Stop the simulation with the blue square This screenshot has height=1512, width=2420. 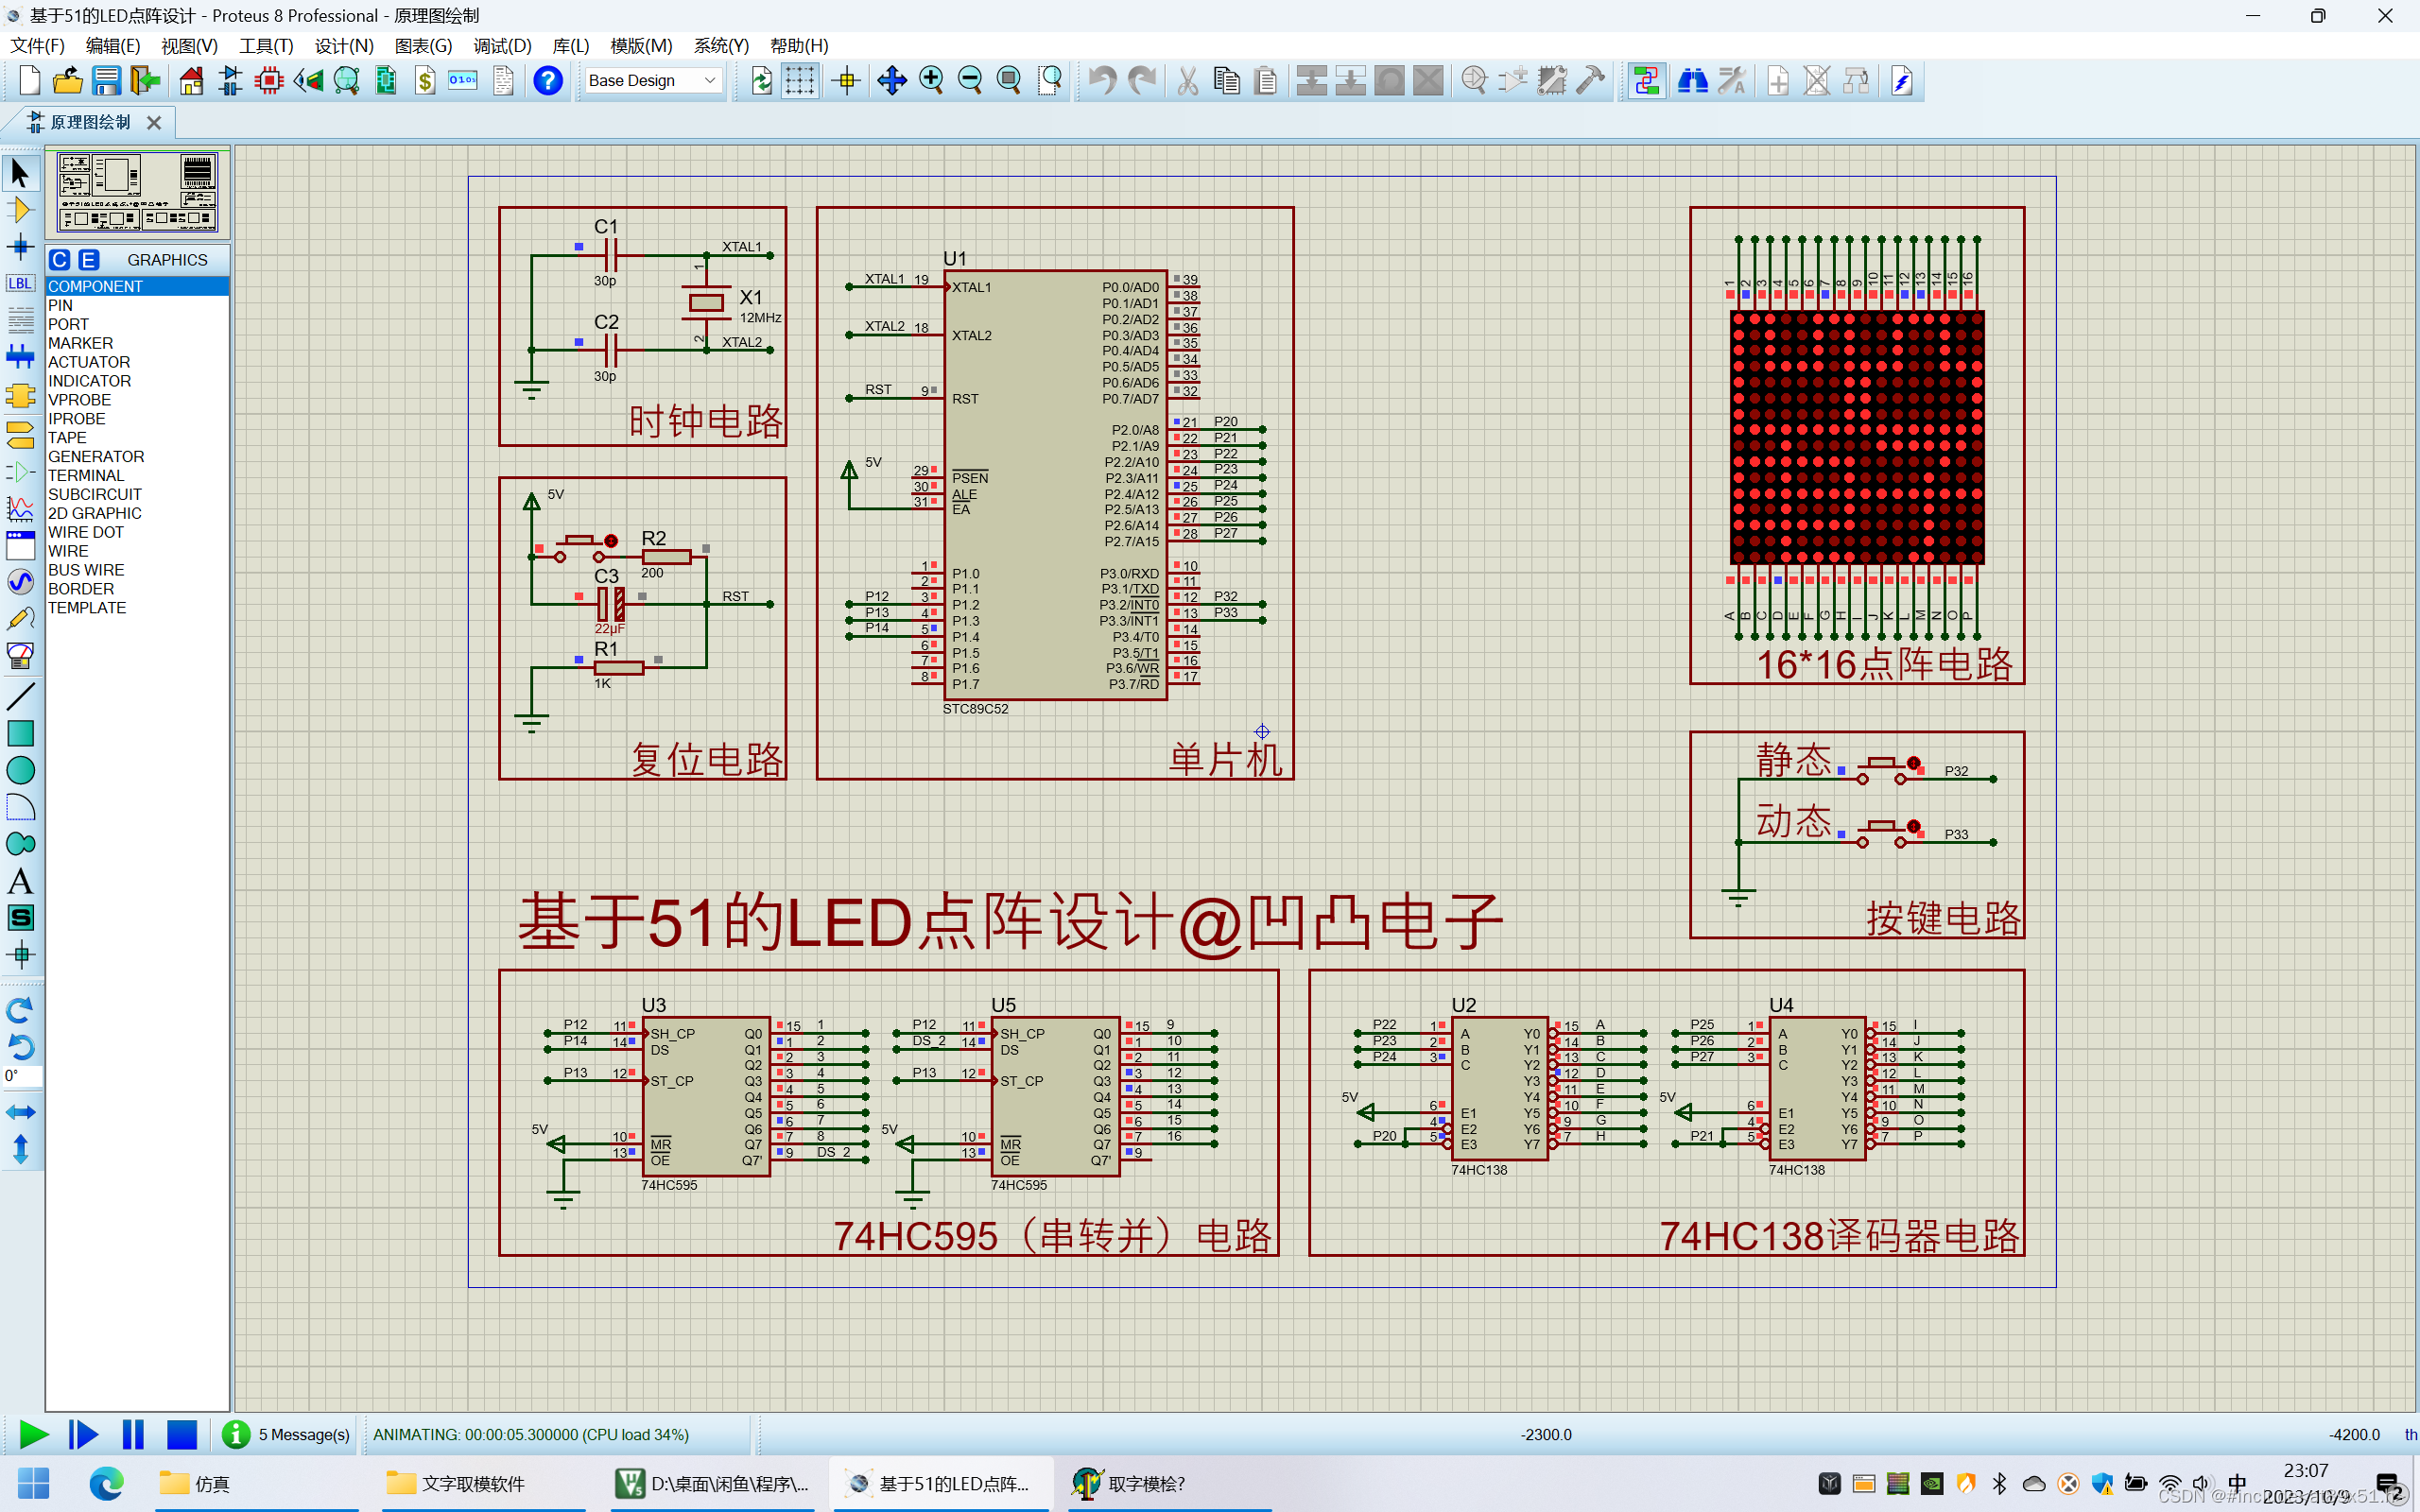[182, 1434]
